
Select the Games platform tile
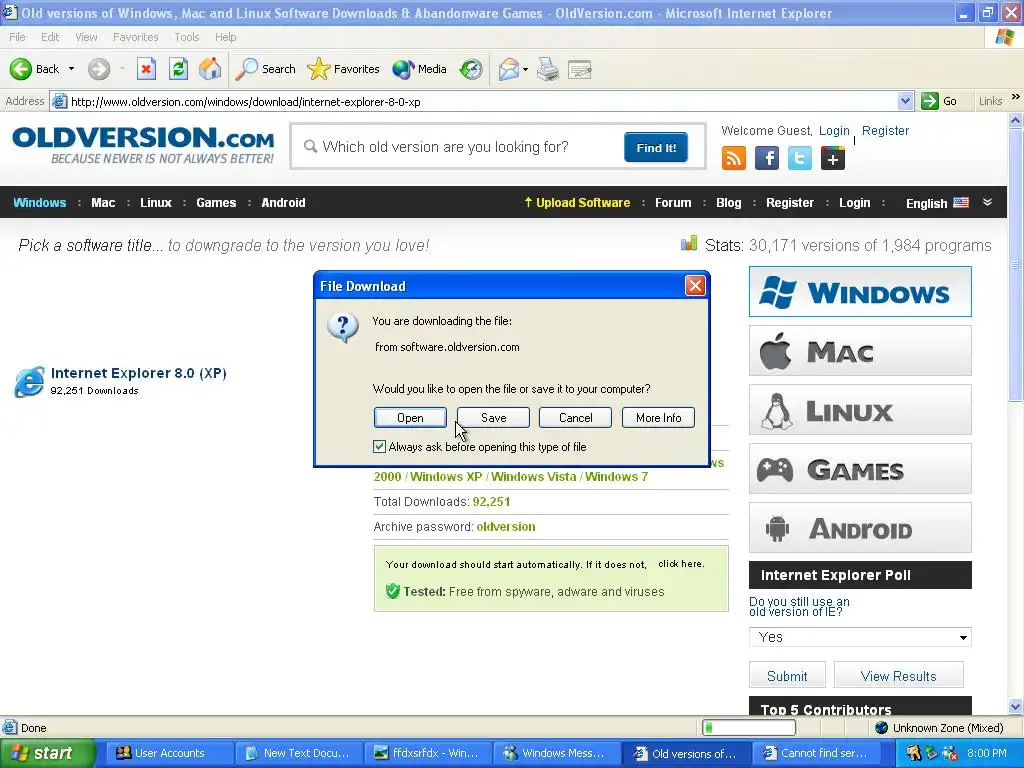coord(860,468)
